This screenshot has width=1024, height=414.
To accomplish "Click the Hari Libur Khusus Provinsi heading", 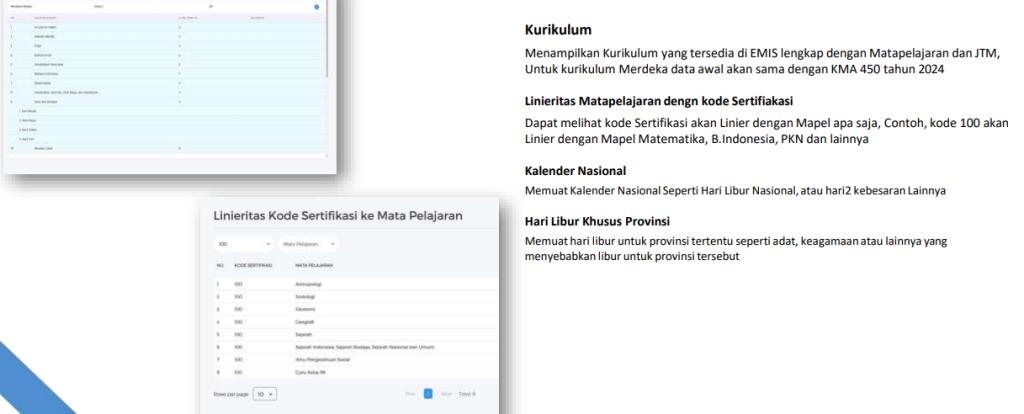I will tap(597, 221).
